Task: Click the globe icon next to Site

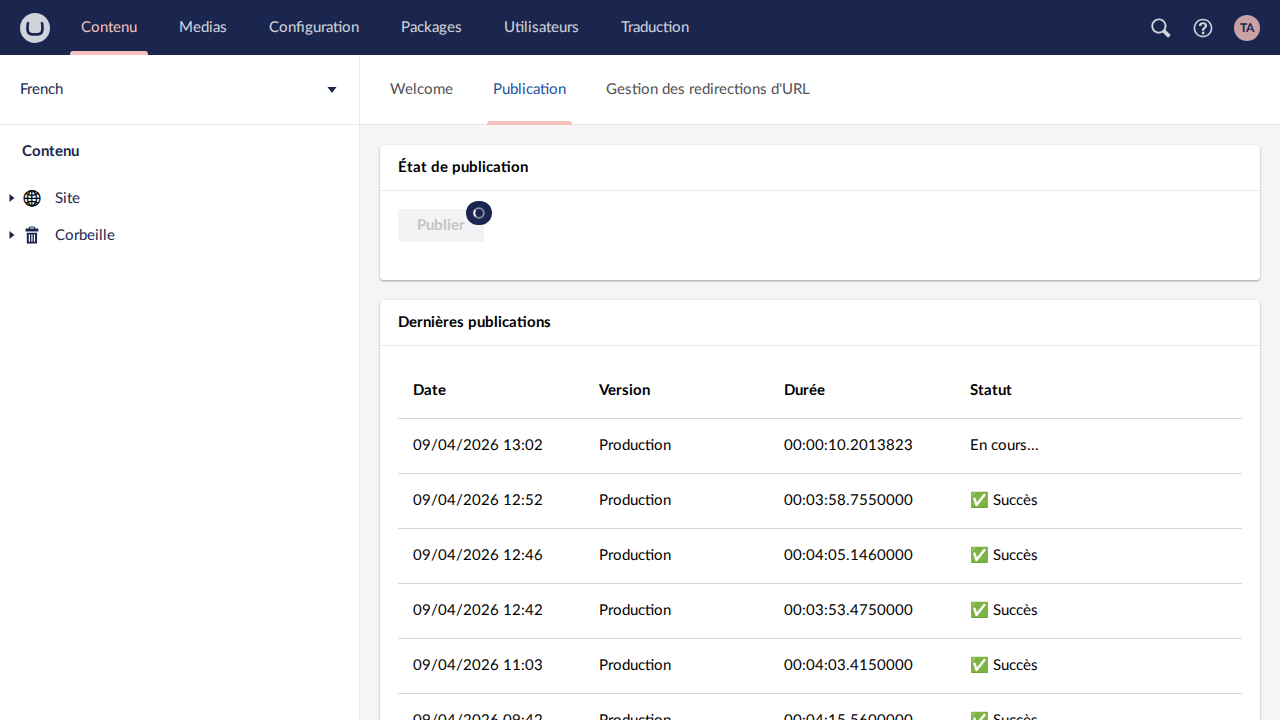Action: click(x=32, y=198)
